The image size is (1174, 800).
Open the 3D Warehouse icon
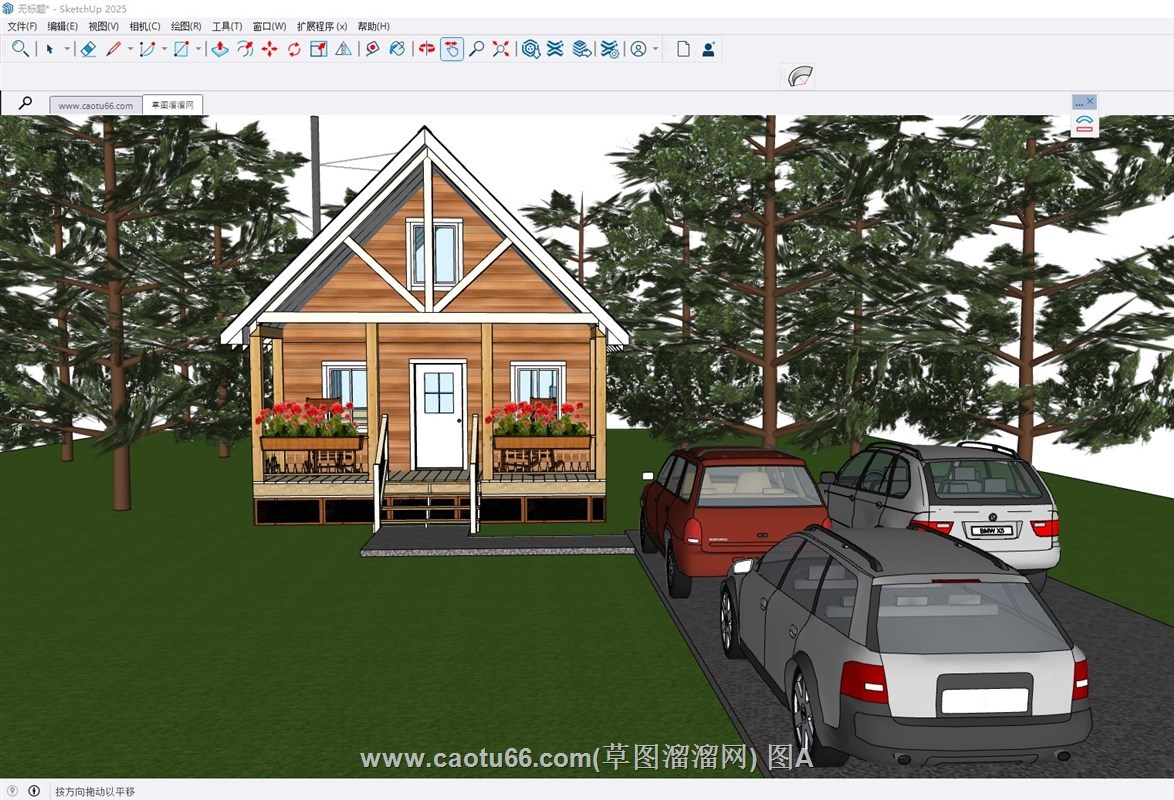(531, 49)
